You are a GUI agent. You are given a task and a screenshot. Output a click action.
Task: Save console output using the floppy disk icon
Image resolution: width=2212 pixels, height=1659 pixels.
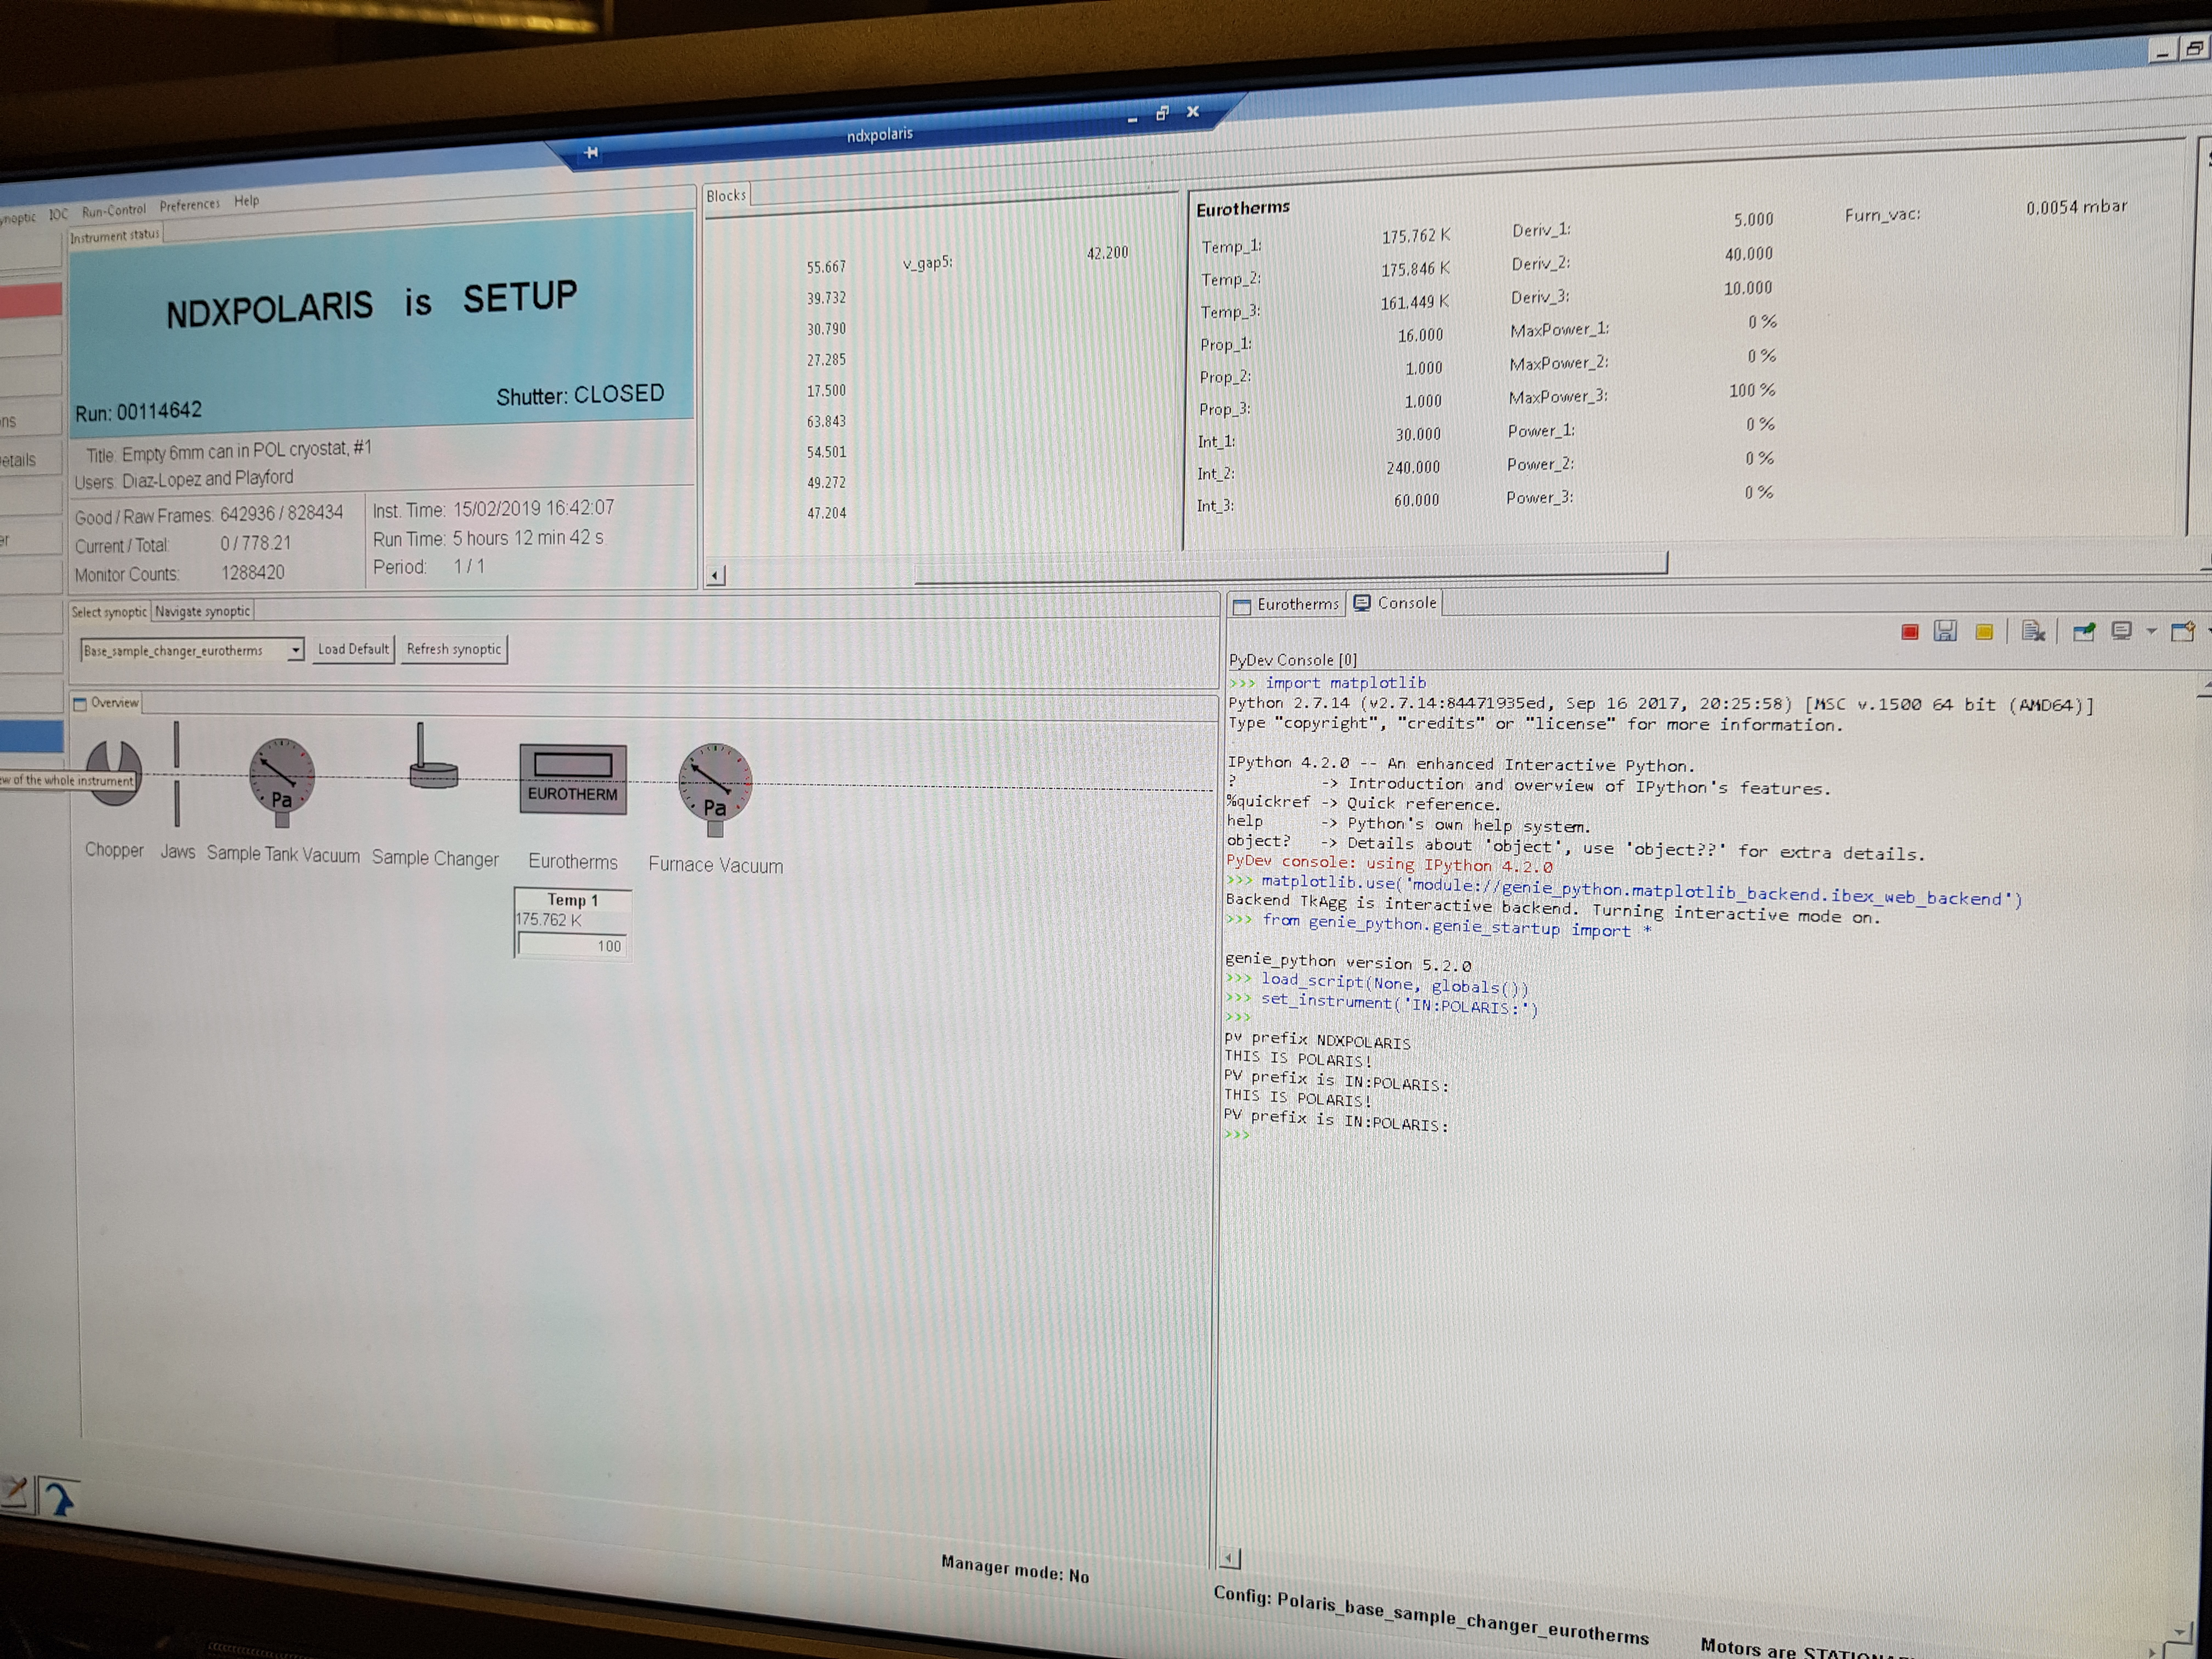(x=1946, y=631)
